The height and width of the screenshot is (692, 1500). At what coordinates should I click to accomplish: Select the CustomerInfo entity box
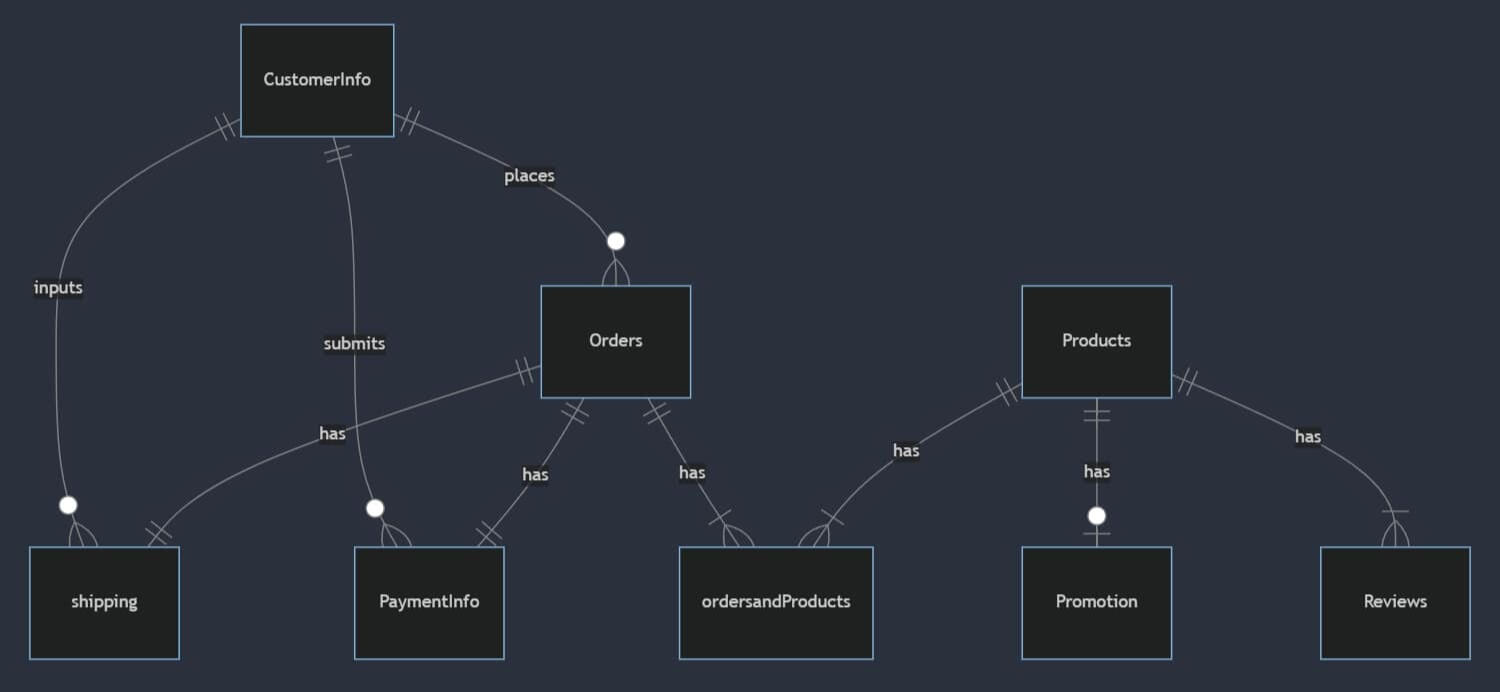pyautogui.click(x=317, y=80)
